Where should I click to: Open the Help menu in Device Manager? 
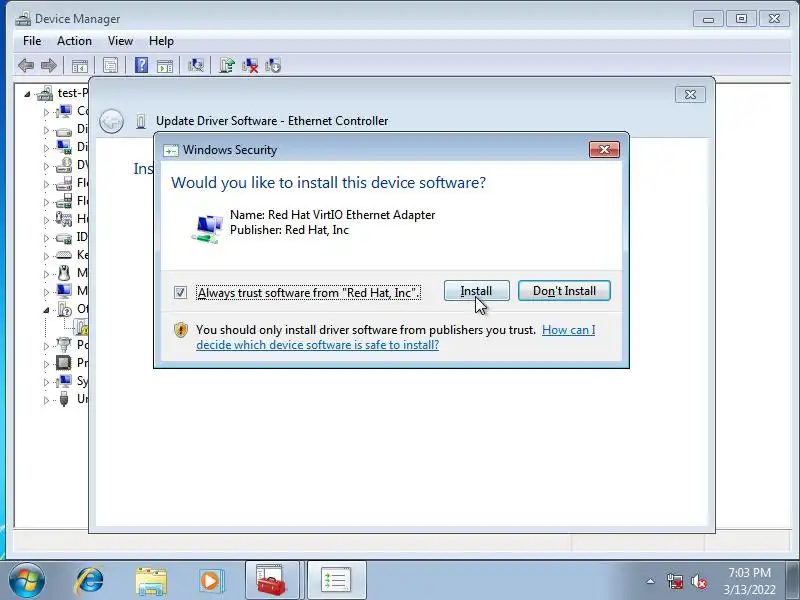point(161,41)
